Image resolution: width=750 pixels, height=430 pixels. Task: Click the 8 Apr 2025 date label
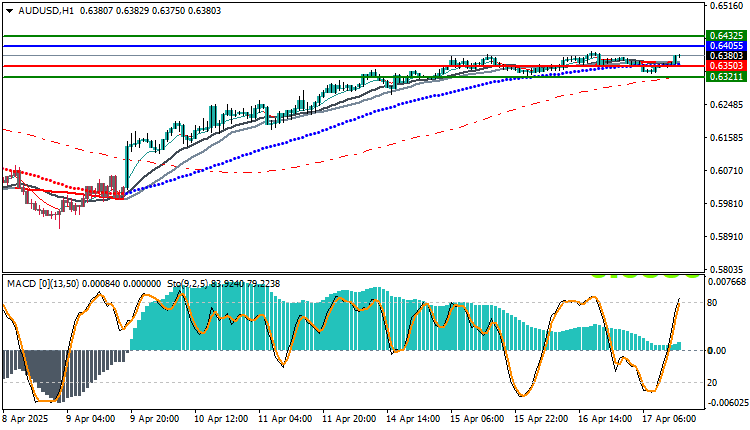click(x=25, y=419)
